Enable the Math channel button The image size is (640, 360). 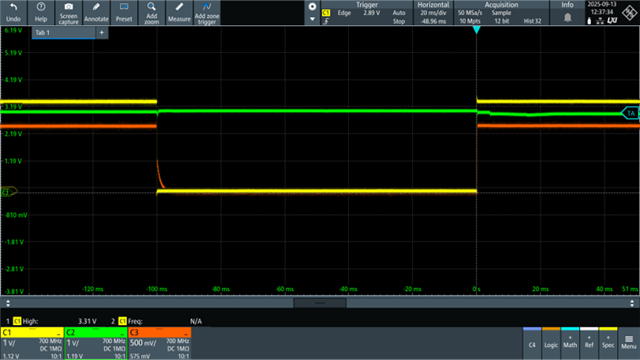tap(570, 343)
